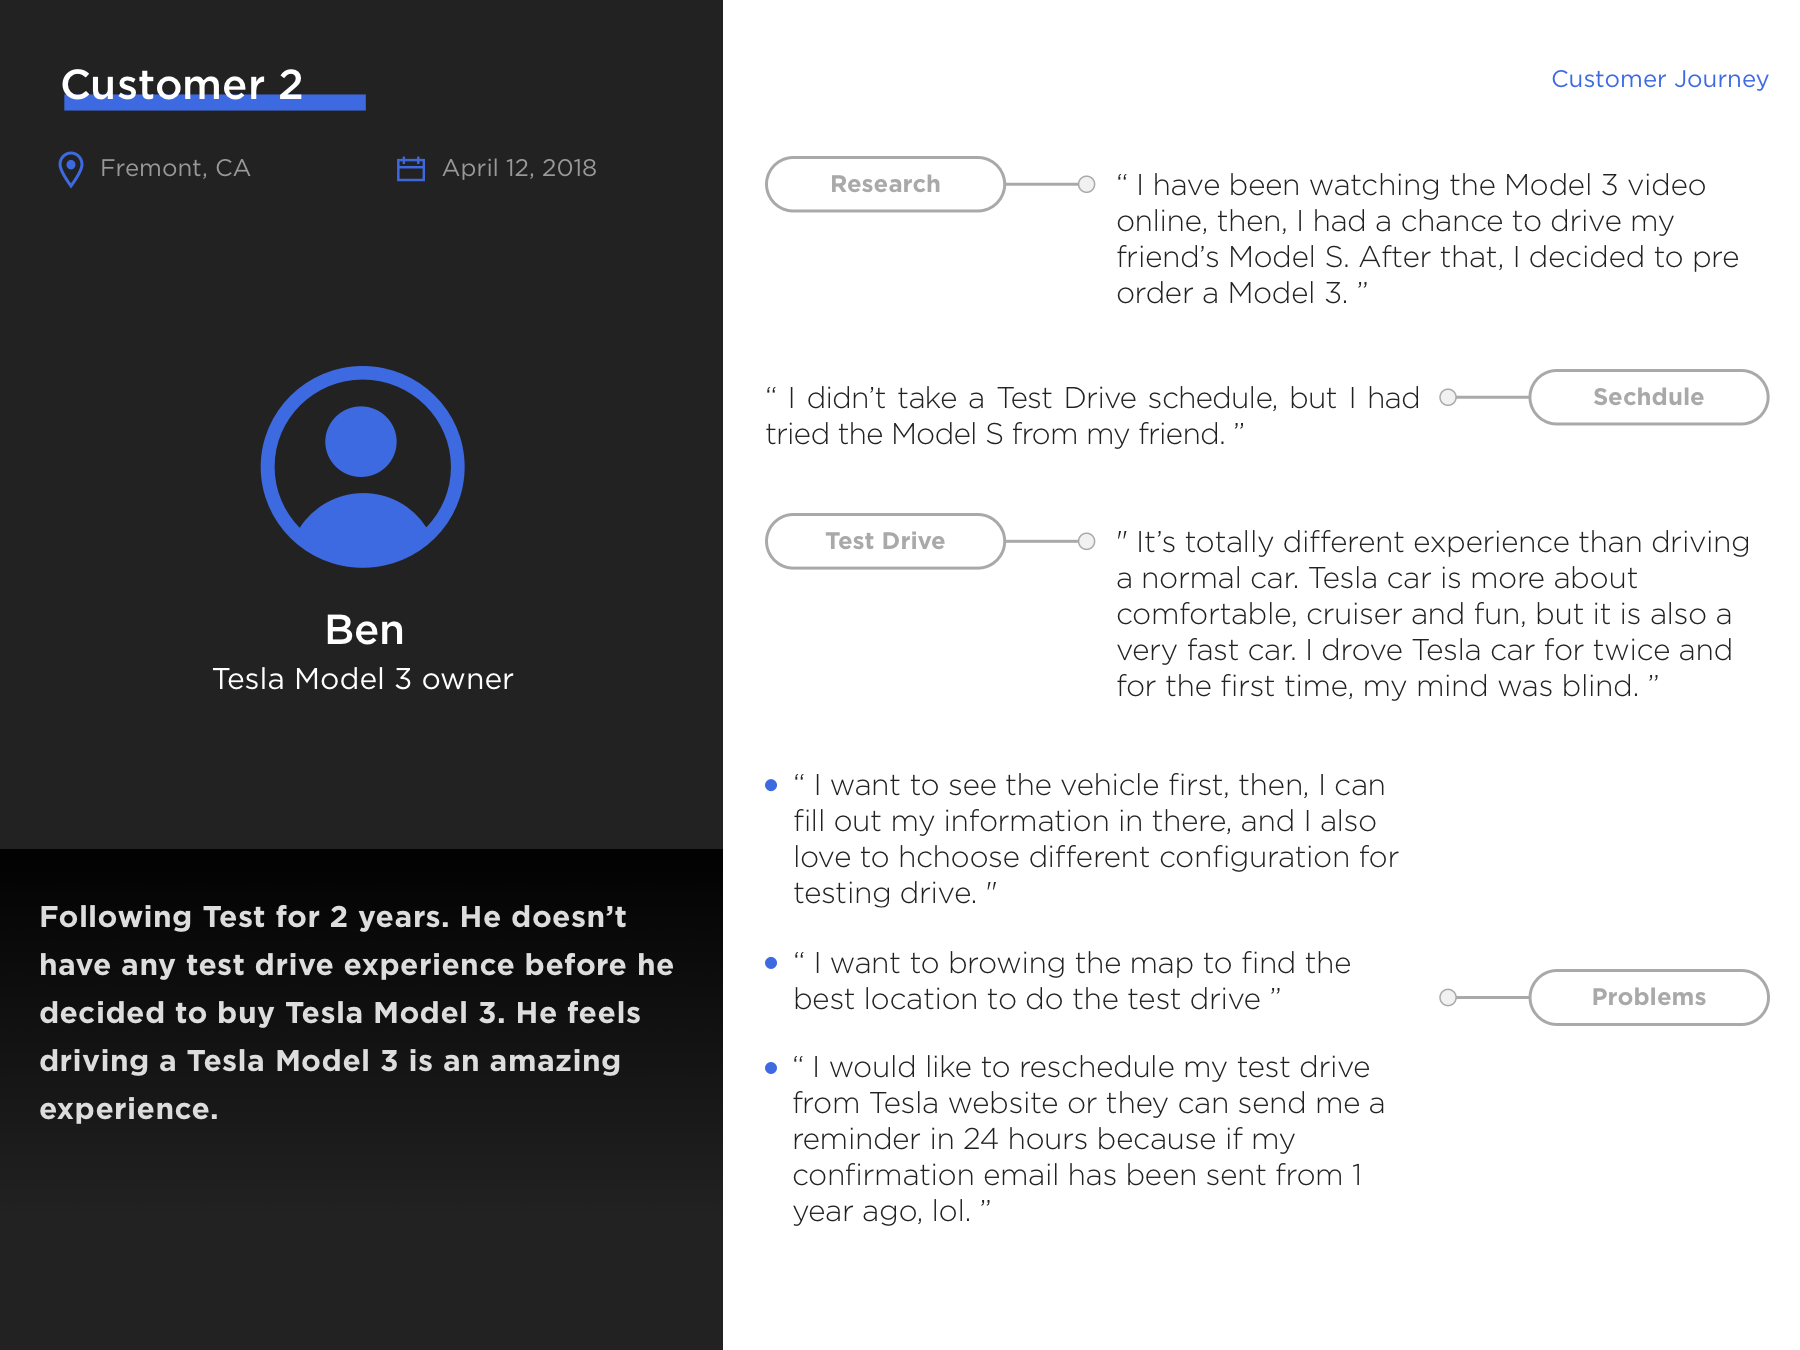
Task: Click the Customer 2 heading
Action: coord(182,85)
